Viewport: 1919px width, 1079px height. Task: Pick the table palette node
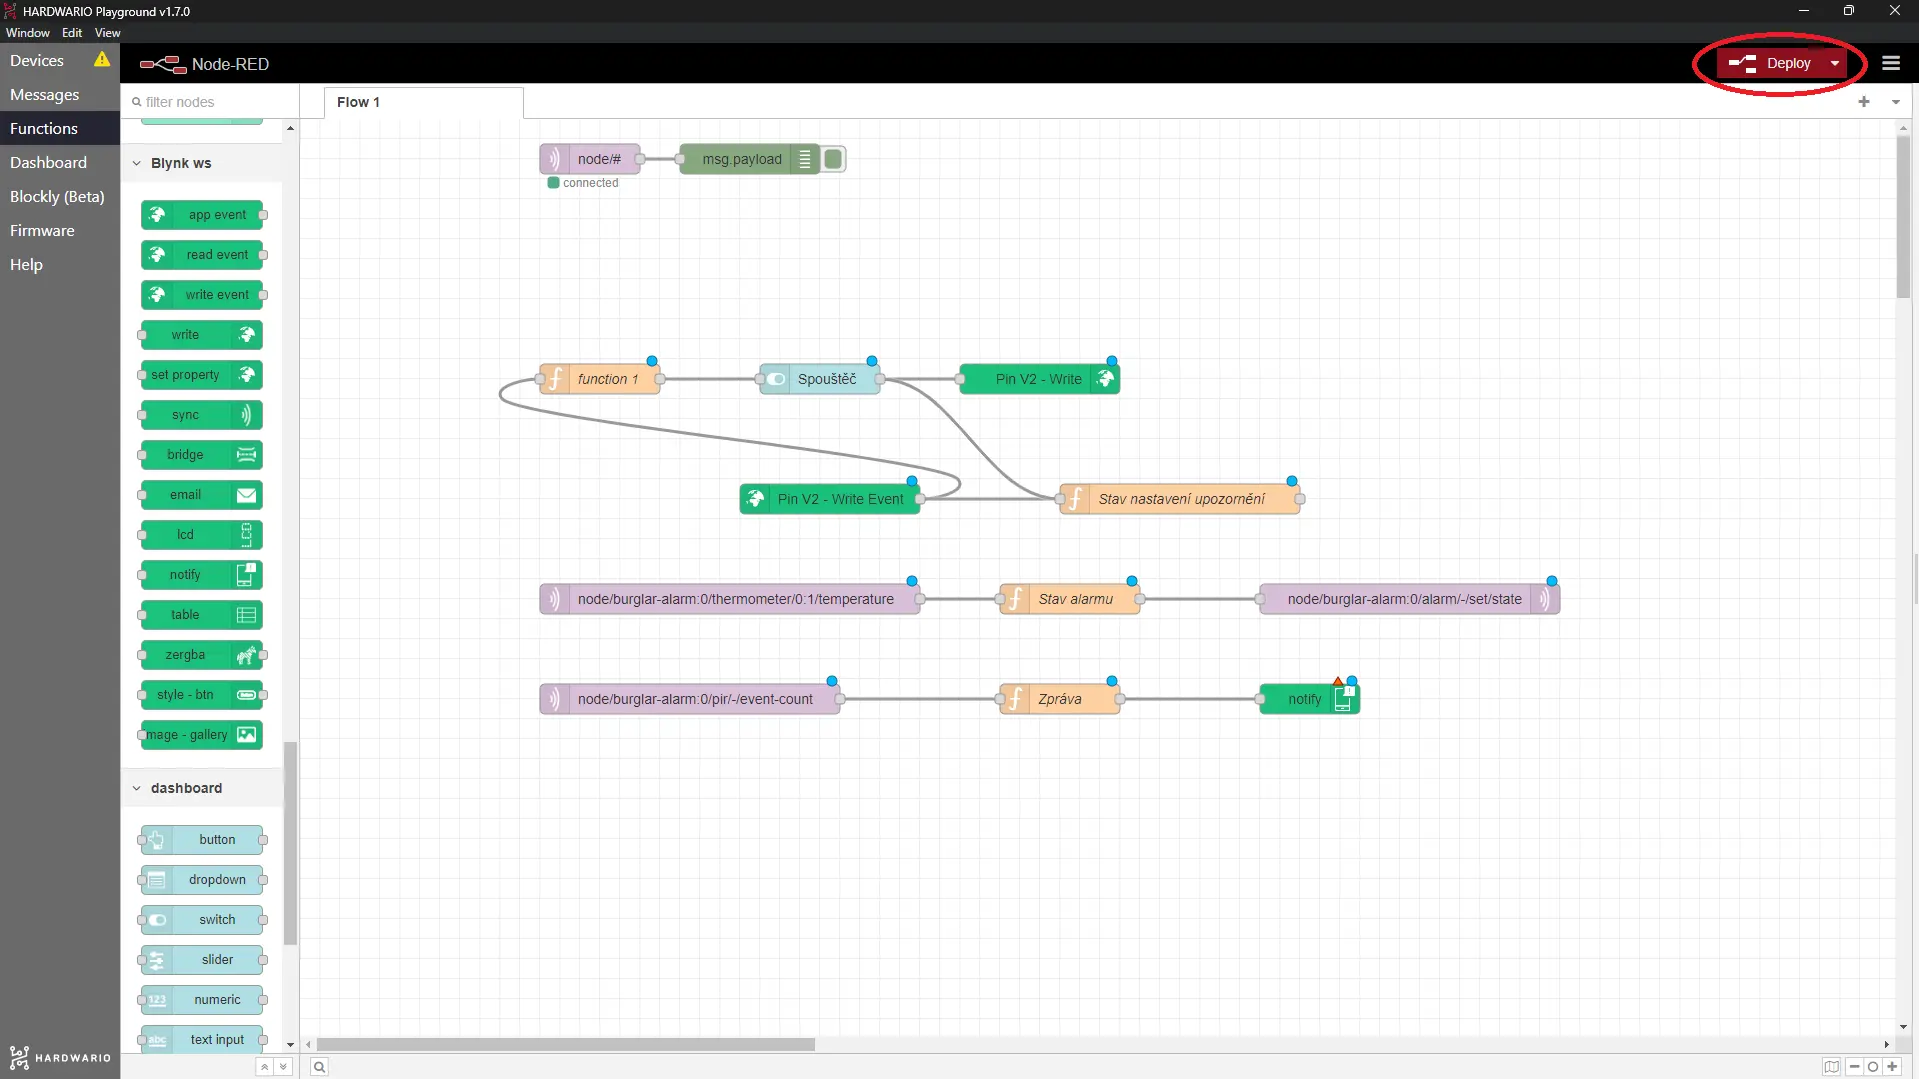pos(202,615)
